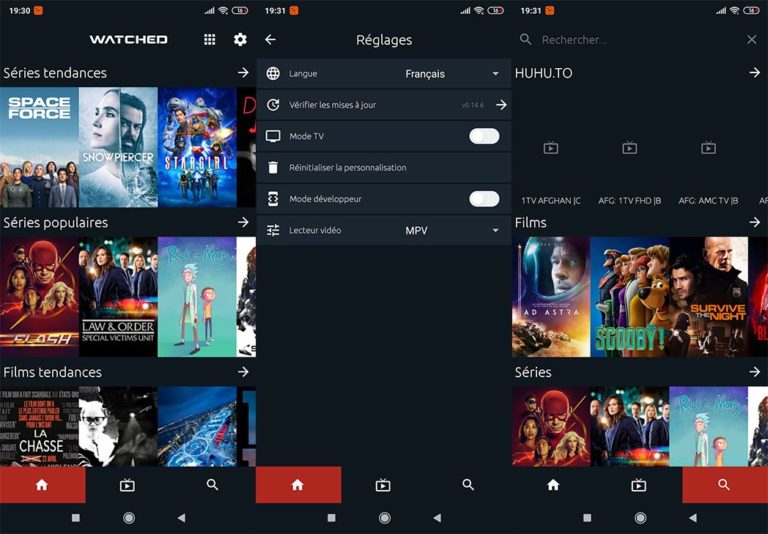Click the sliders icon for Lecteur vidéo
The image size is (768, 534).
click(x=273, y=230)
